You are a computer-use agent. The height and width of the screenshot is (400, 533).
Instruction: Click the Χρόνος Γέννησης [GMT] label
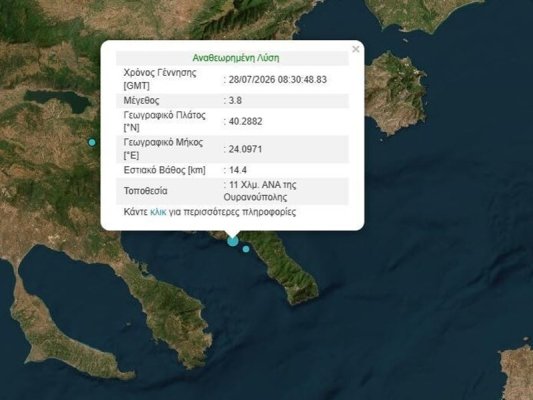click(160, 79)
